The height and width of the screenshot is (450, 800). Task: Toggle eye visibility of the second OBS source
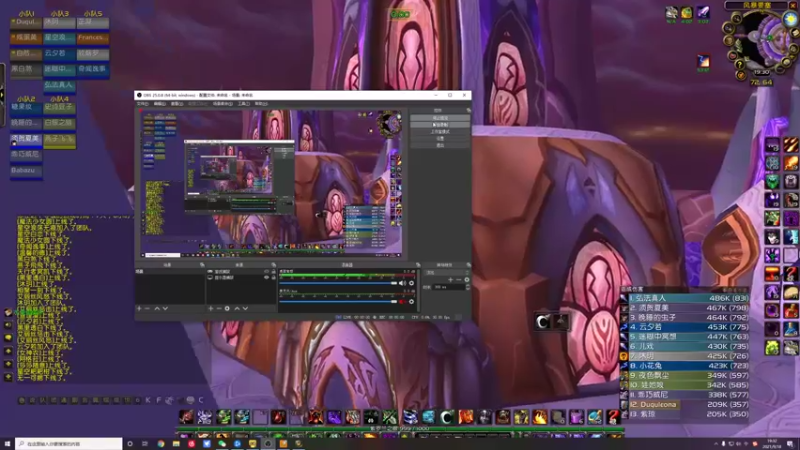(266, 278)
